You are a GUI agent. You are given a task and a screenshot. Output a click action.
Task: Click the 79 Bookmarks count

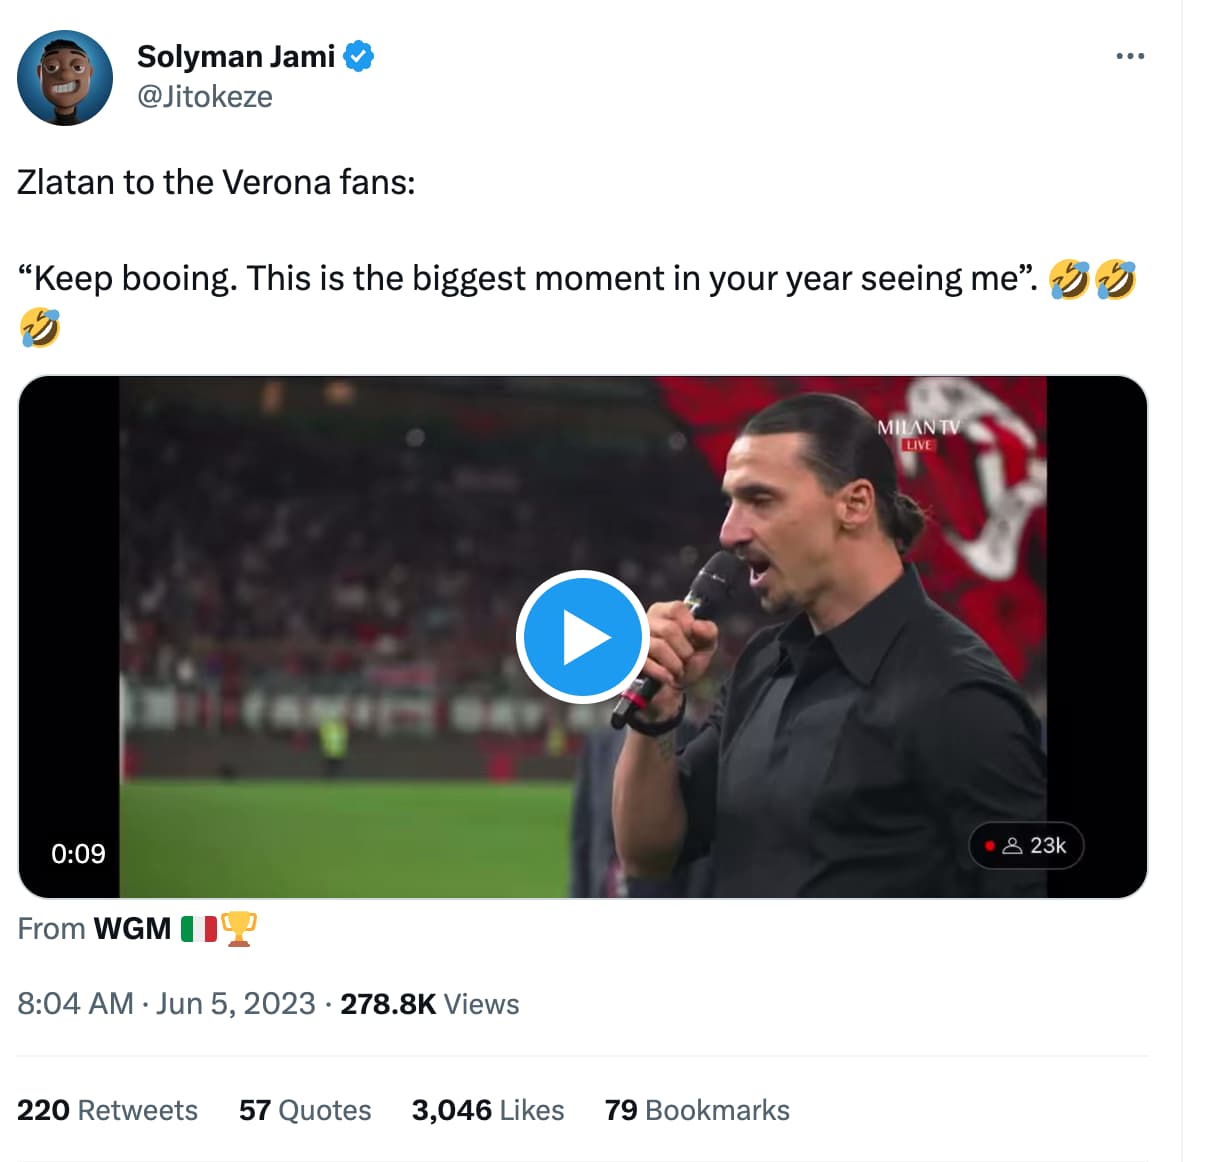point(697,1110)
